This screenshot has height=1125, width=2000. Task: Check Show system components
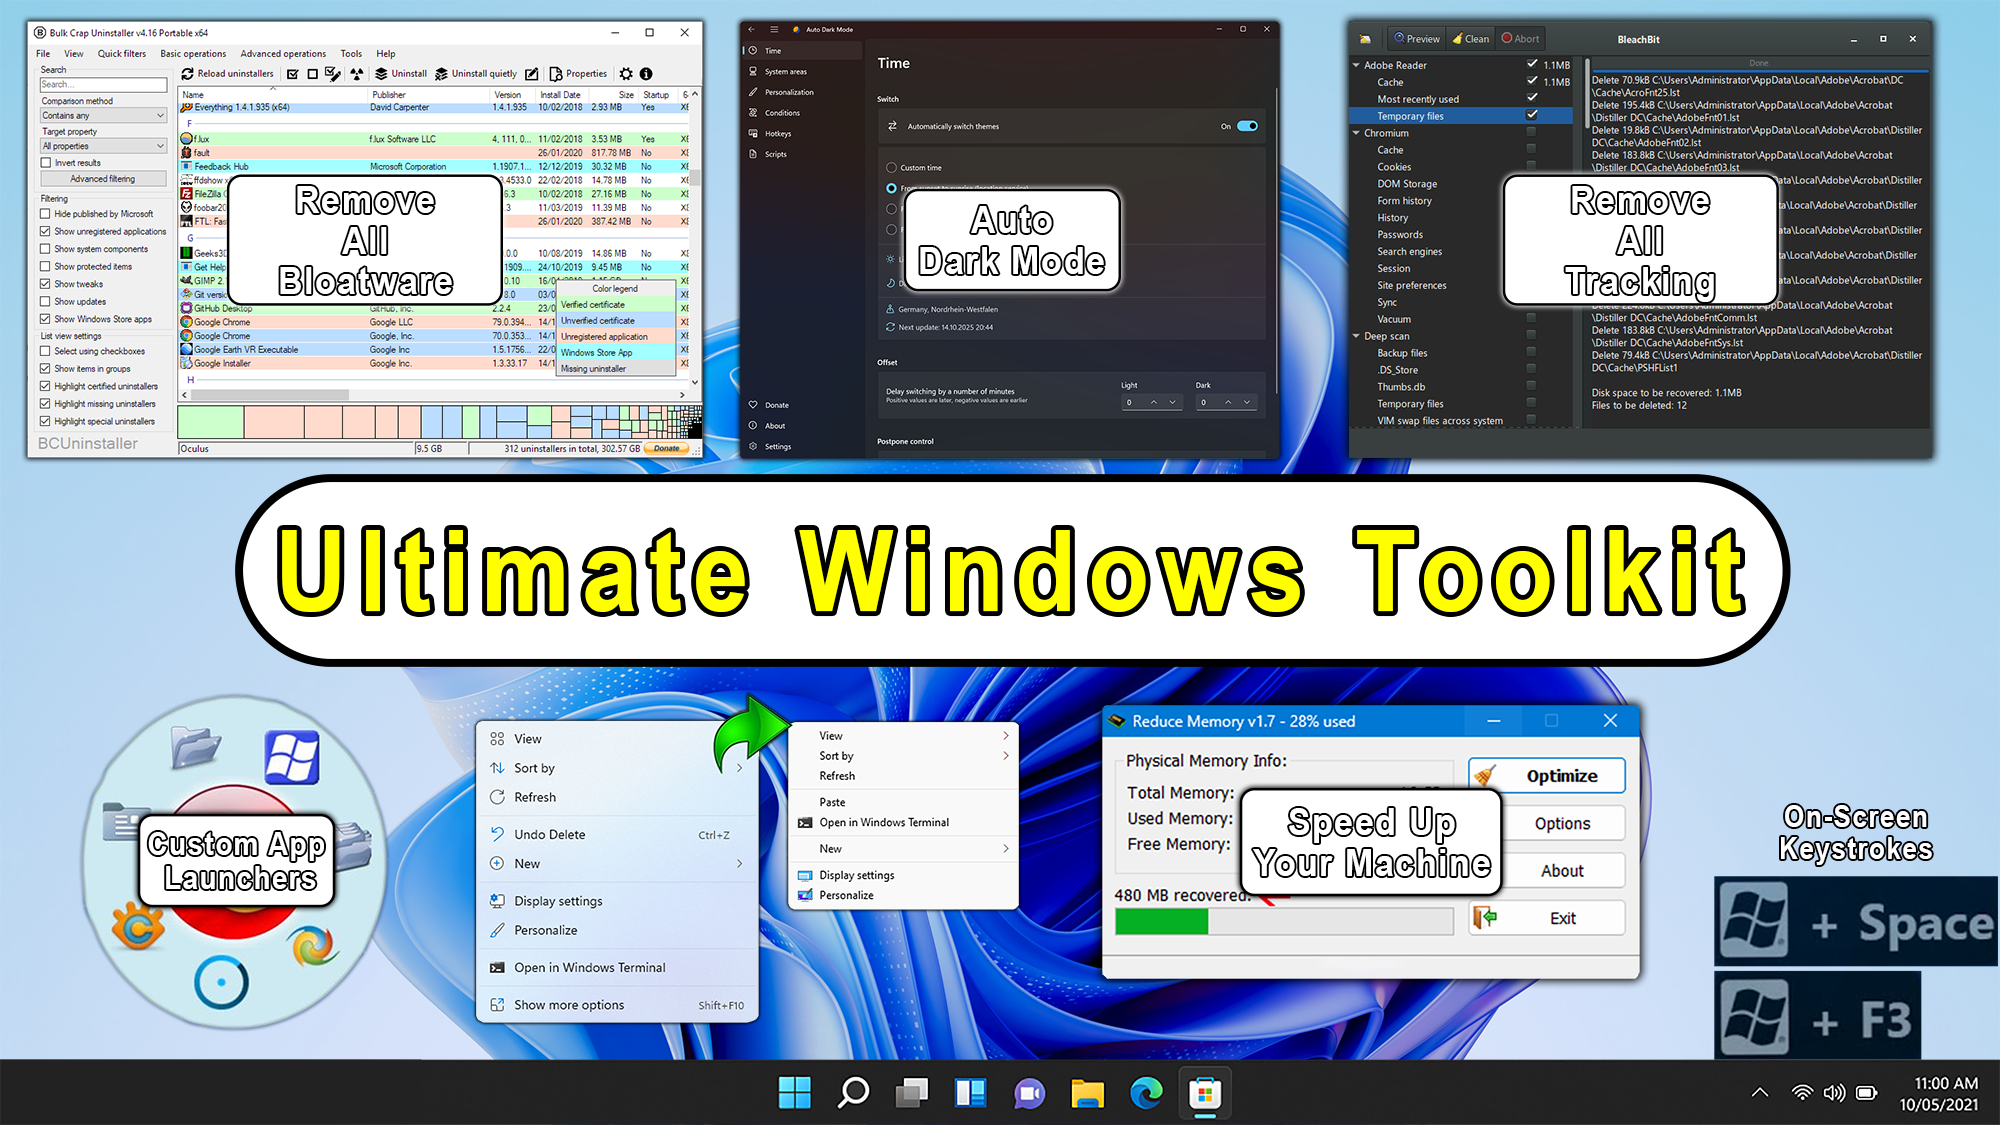click(x=46, y=249)
